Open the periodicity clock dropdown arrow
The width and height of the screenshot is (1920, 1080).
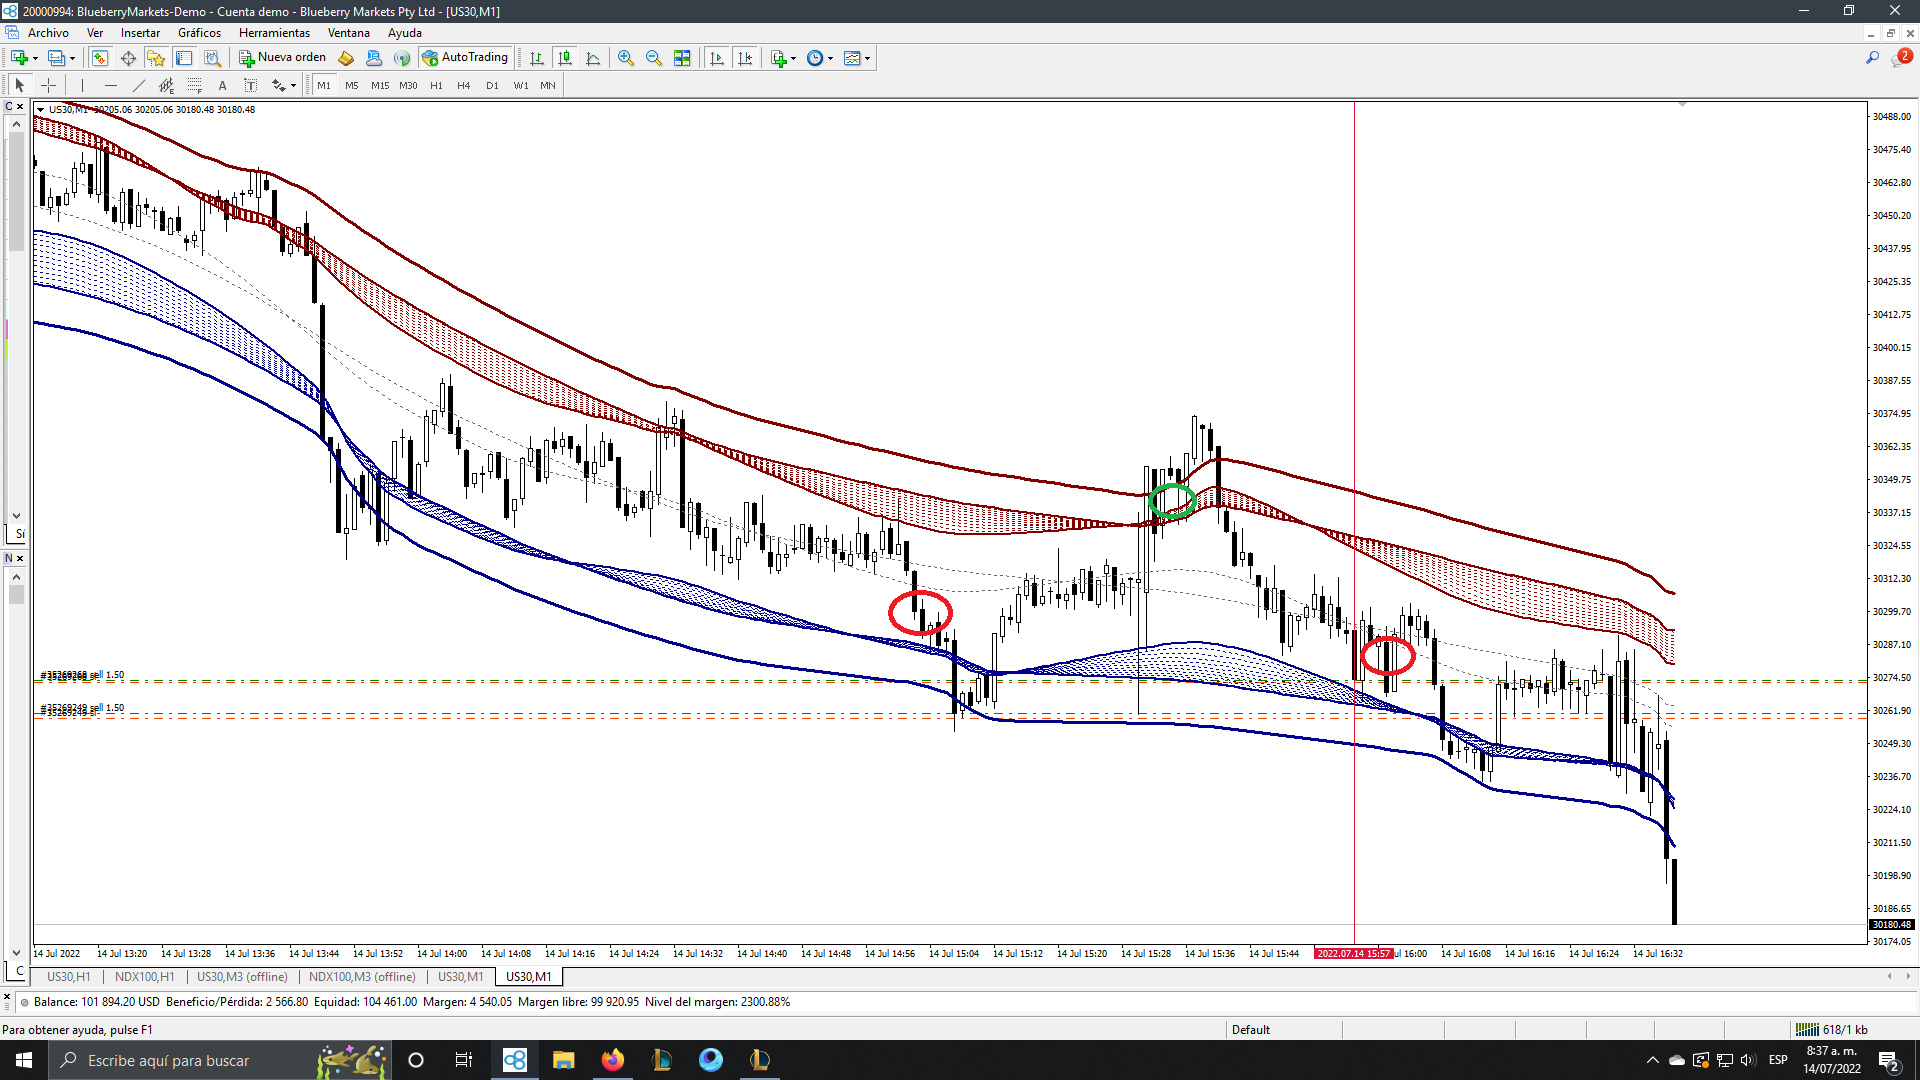pos(830,58)
